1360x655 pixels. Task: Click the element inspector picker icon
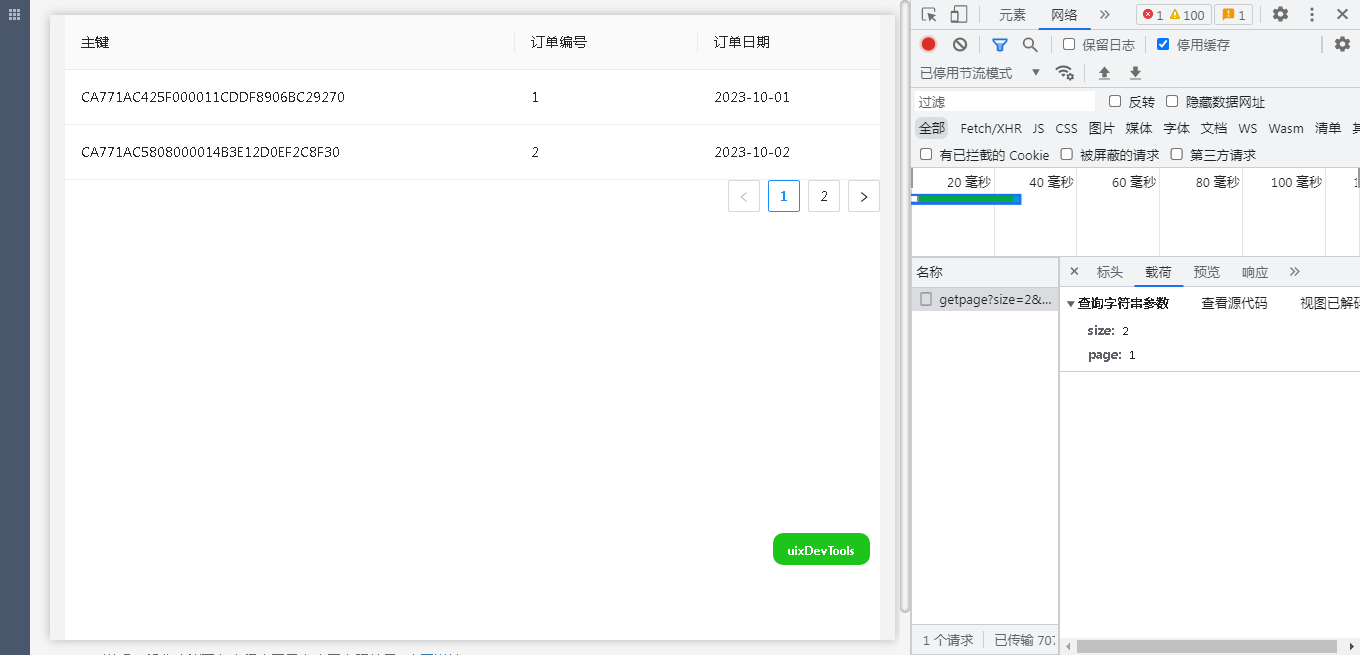929,14
